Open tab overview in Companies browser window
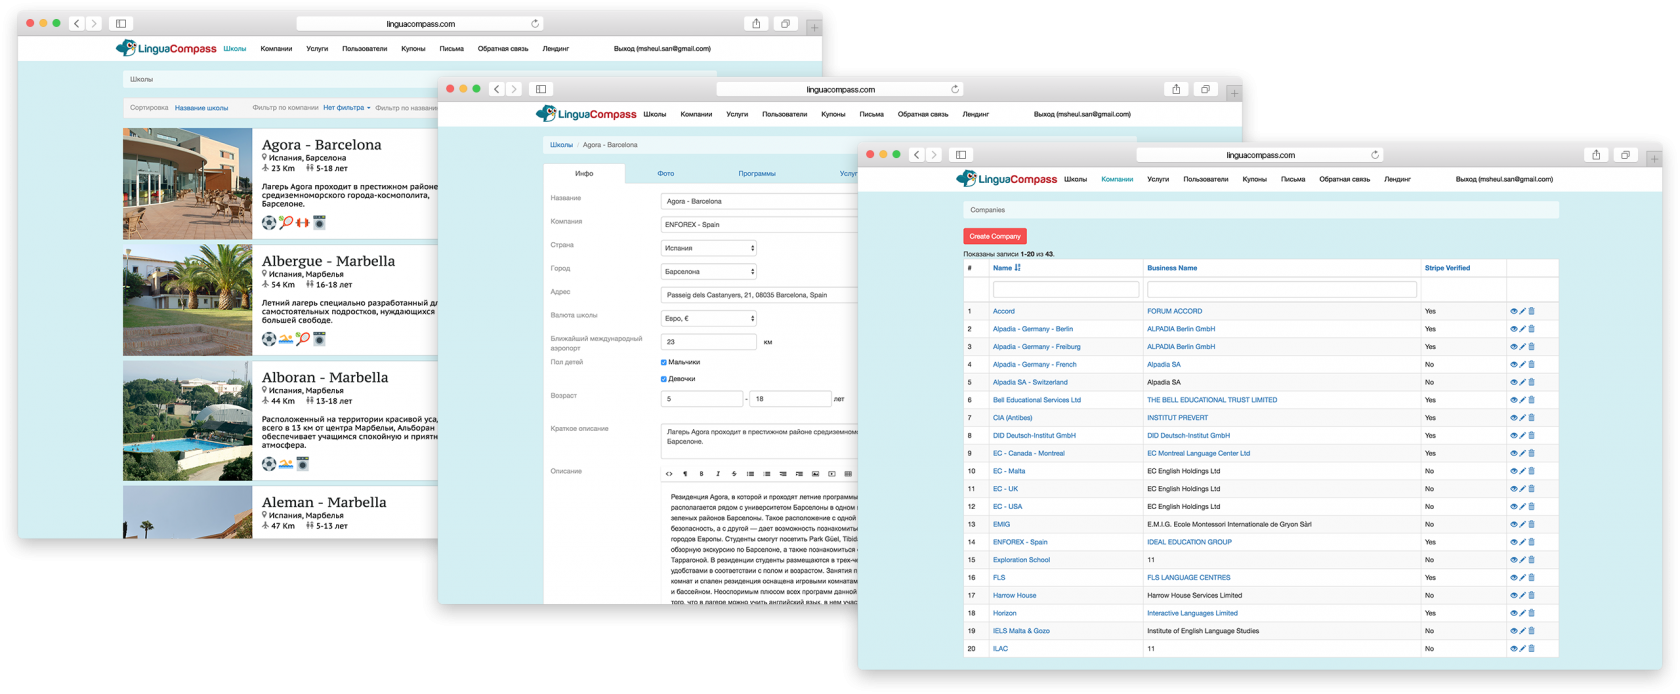The height and width of the screenshot is (694, 1680). pyautogui.click(x=1625, y=155)
